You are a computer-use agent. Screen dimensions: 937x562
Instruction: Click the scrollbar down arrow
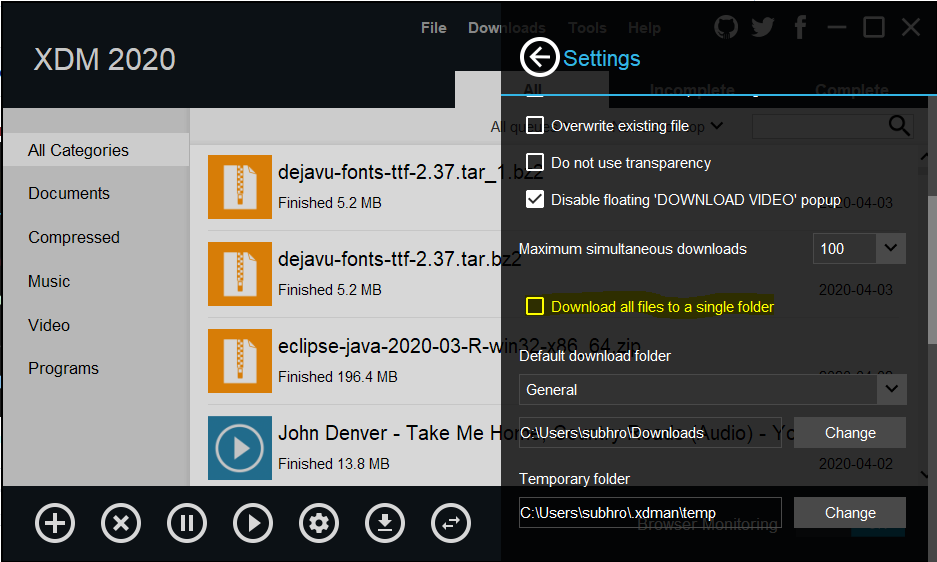point(925,474)
